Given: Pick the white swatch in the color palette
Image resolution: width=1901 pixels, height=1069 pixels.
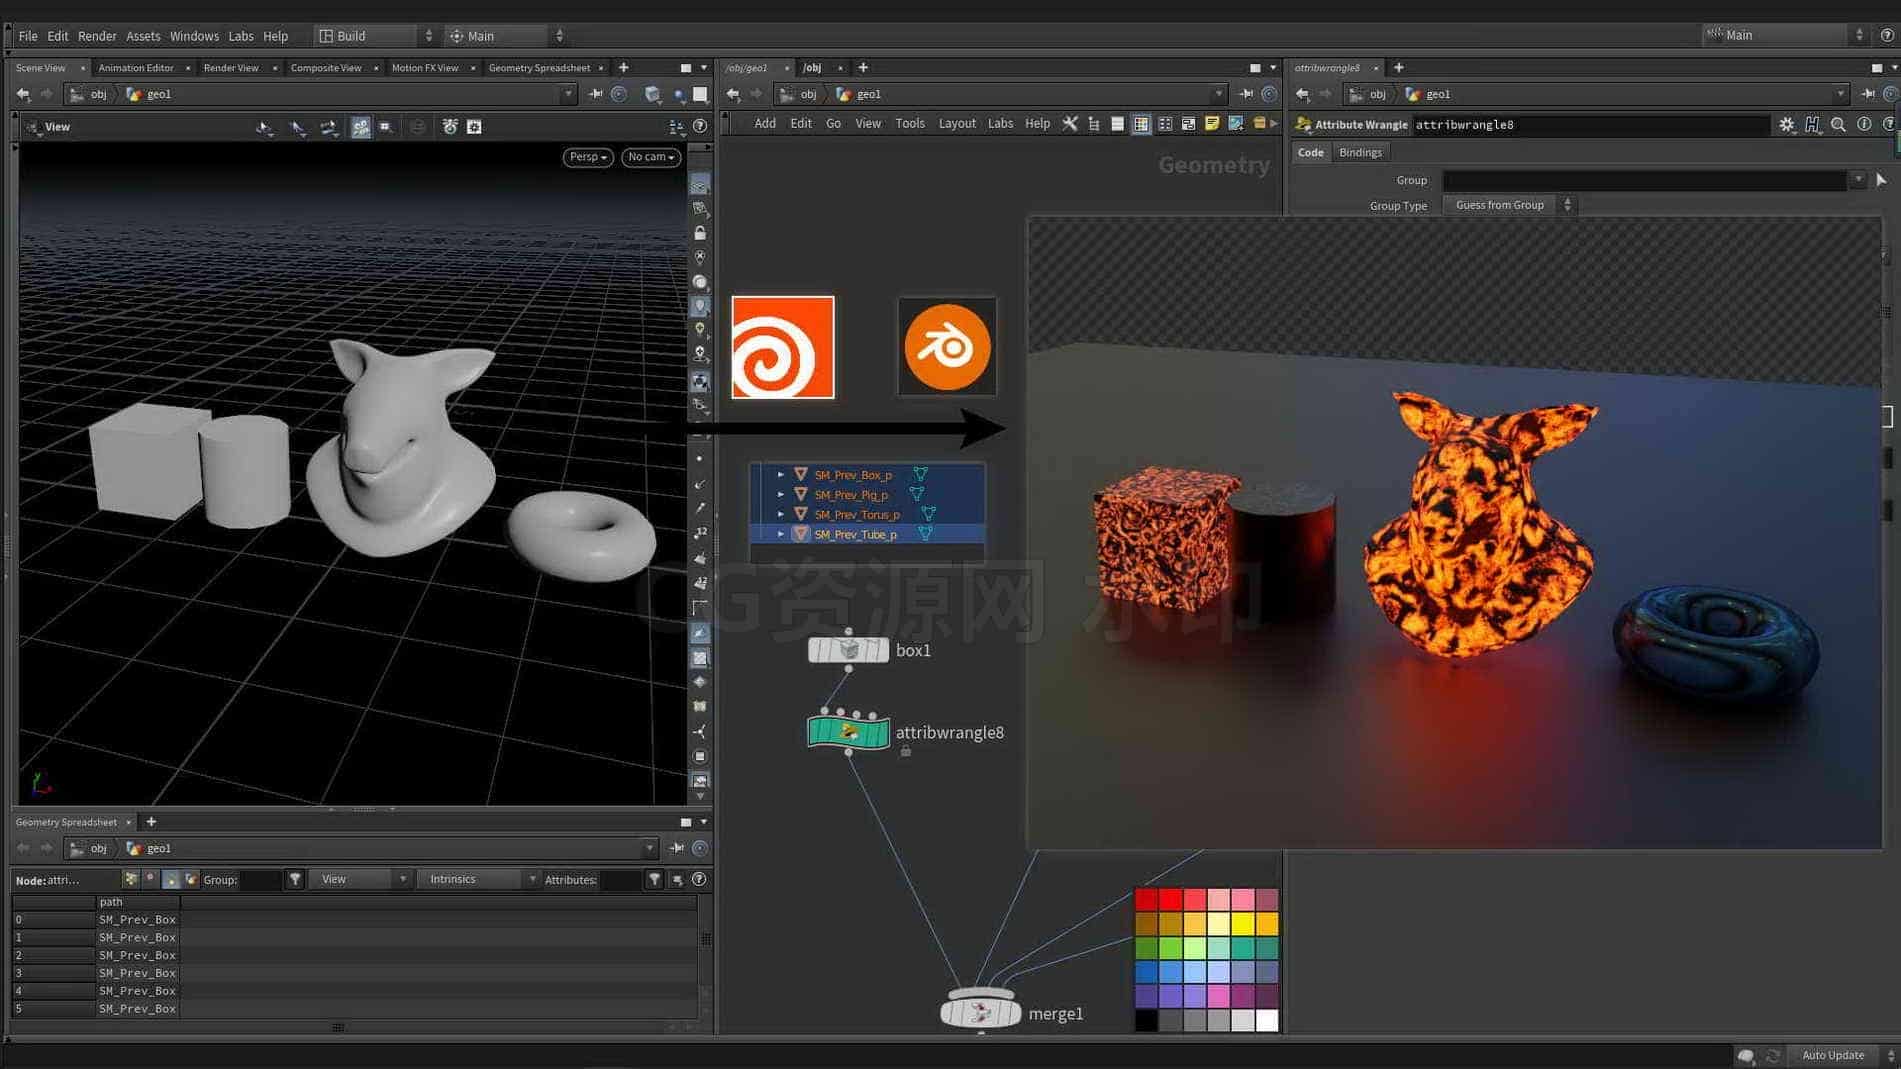Looking at the screenshot, I should (1267, 1020).
